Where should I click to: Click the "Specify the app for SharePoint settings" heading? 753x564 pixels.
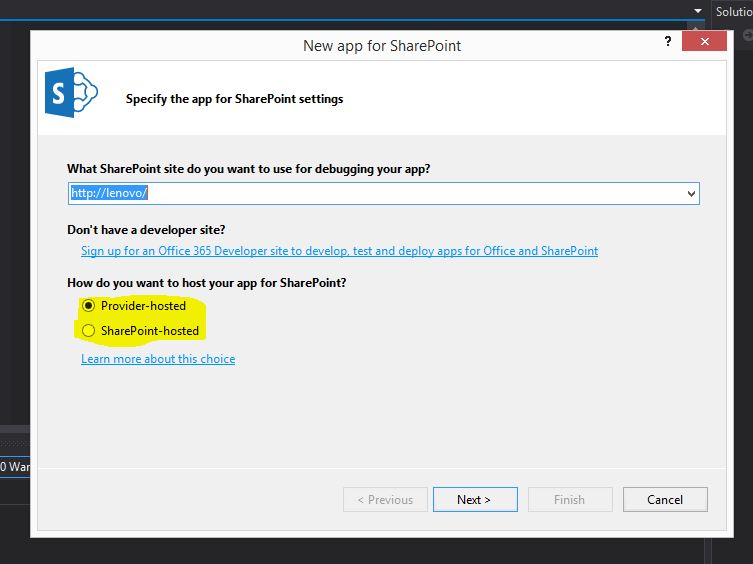[234, 99]
